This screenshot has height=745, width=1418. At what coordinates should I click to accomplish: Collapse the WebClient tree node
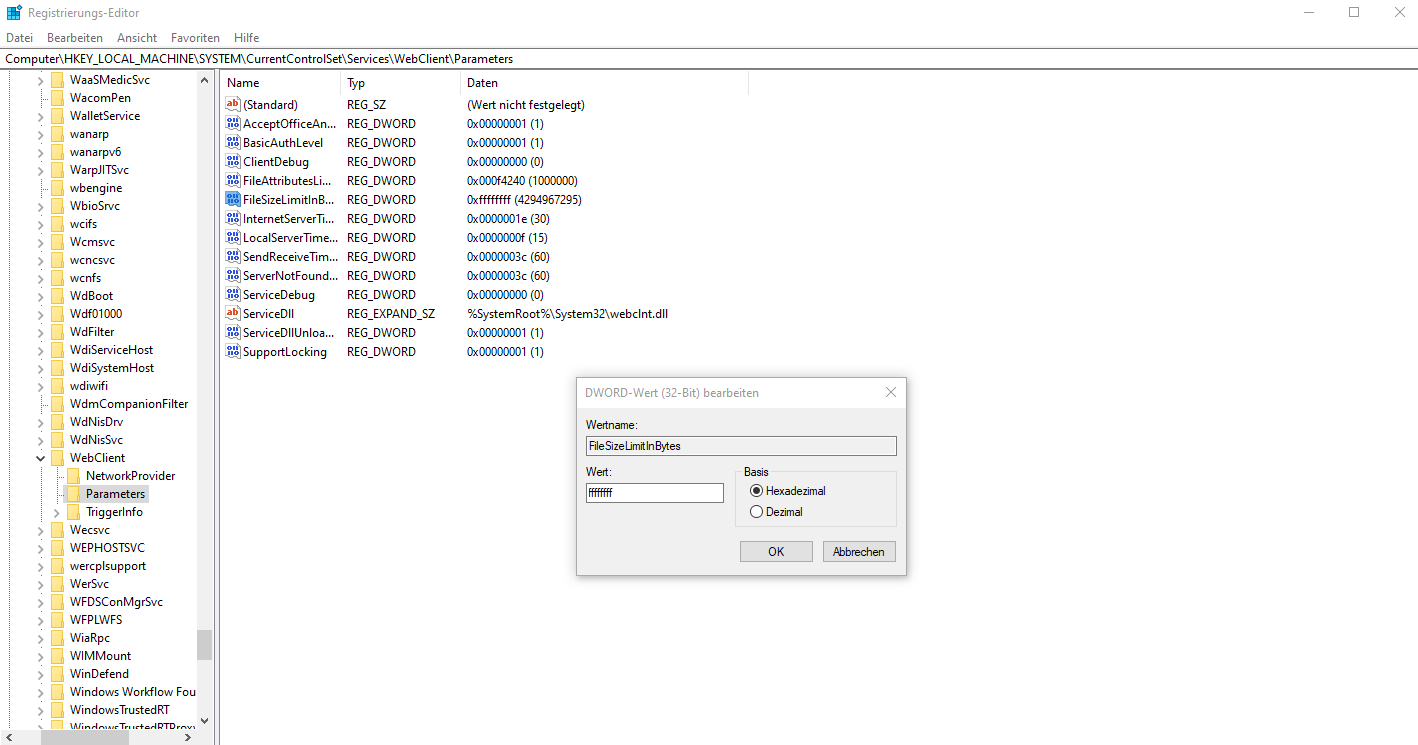tap(41, 458)
